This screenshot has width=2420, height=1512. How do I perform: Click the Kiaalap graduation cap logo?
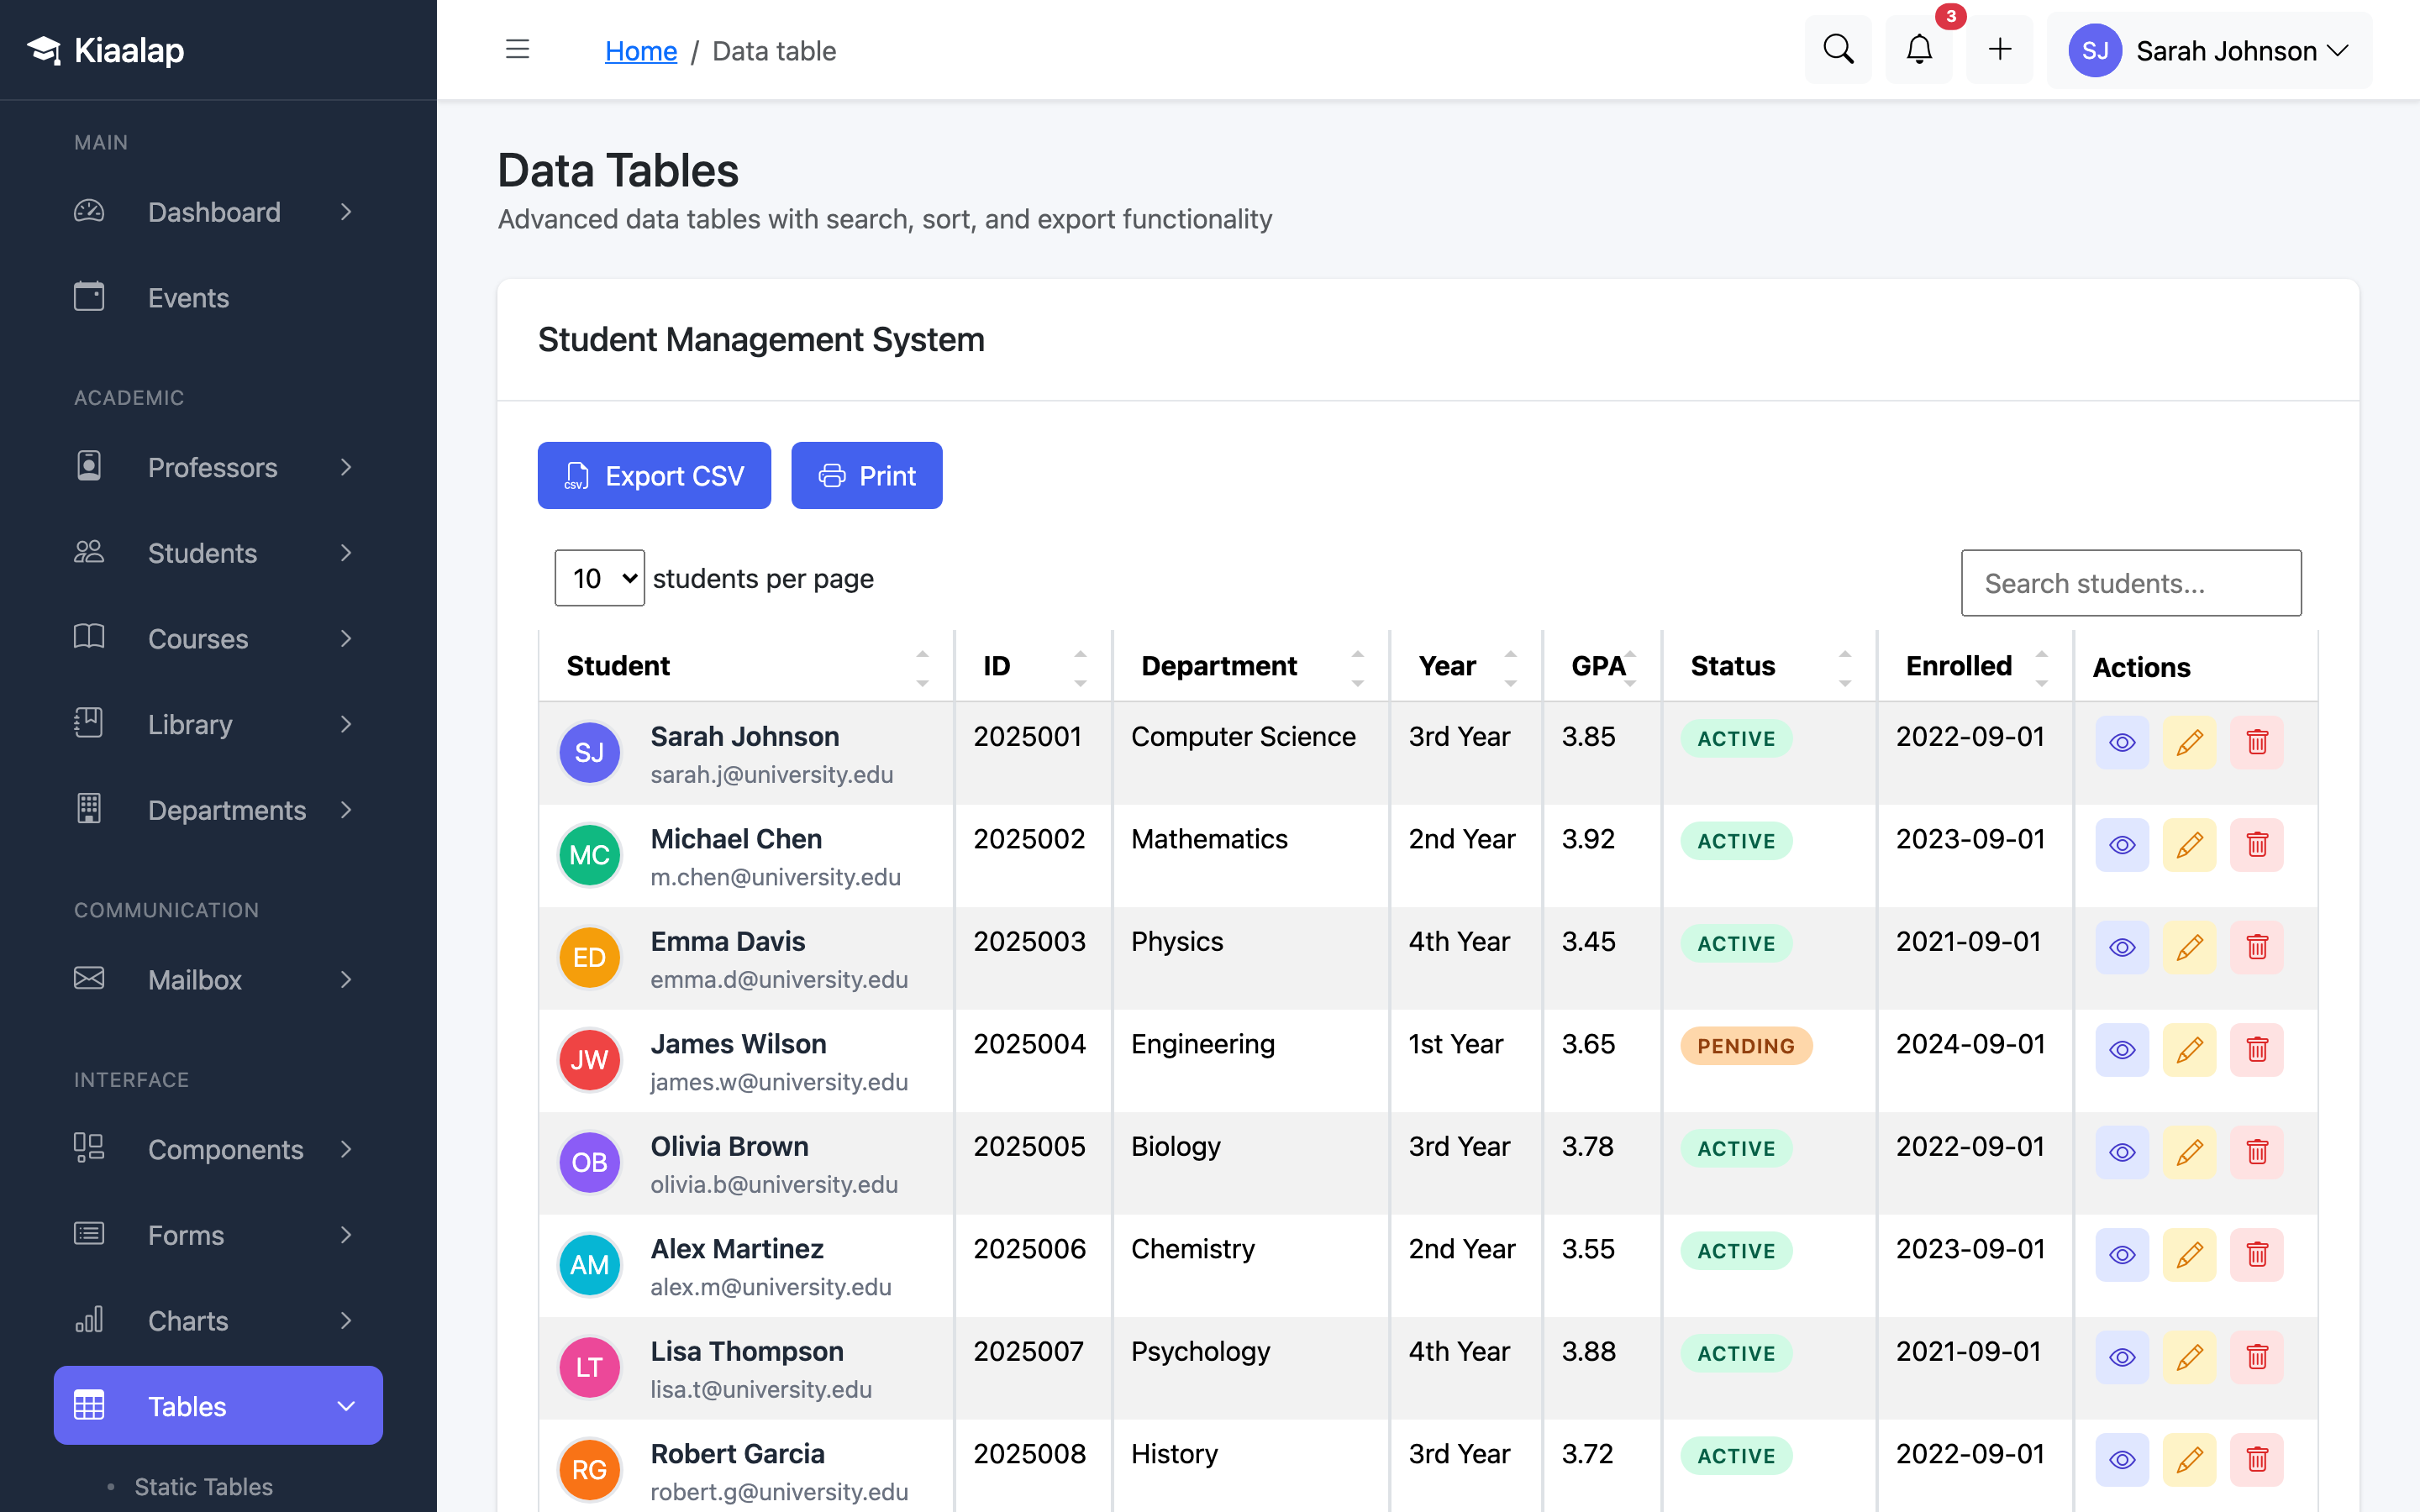point(44,50)
